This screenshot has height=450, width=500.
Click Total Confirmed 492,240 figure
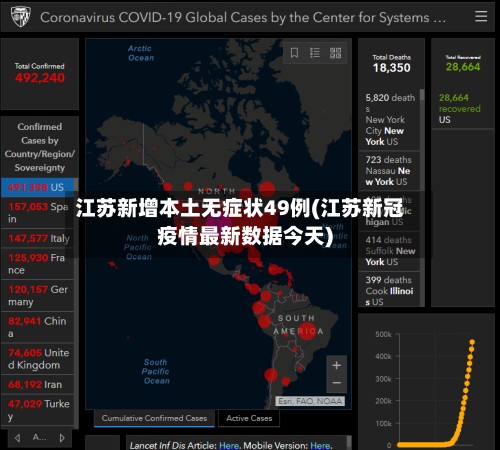[40, 78]
